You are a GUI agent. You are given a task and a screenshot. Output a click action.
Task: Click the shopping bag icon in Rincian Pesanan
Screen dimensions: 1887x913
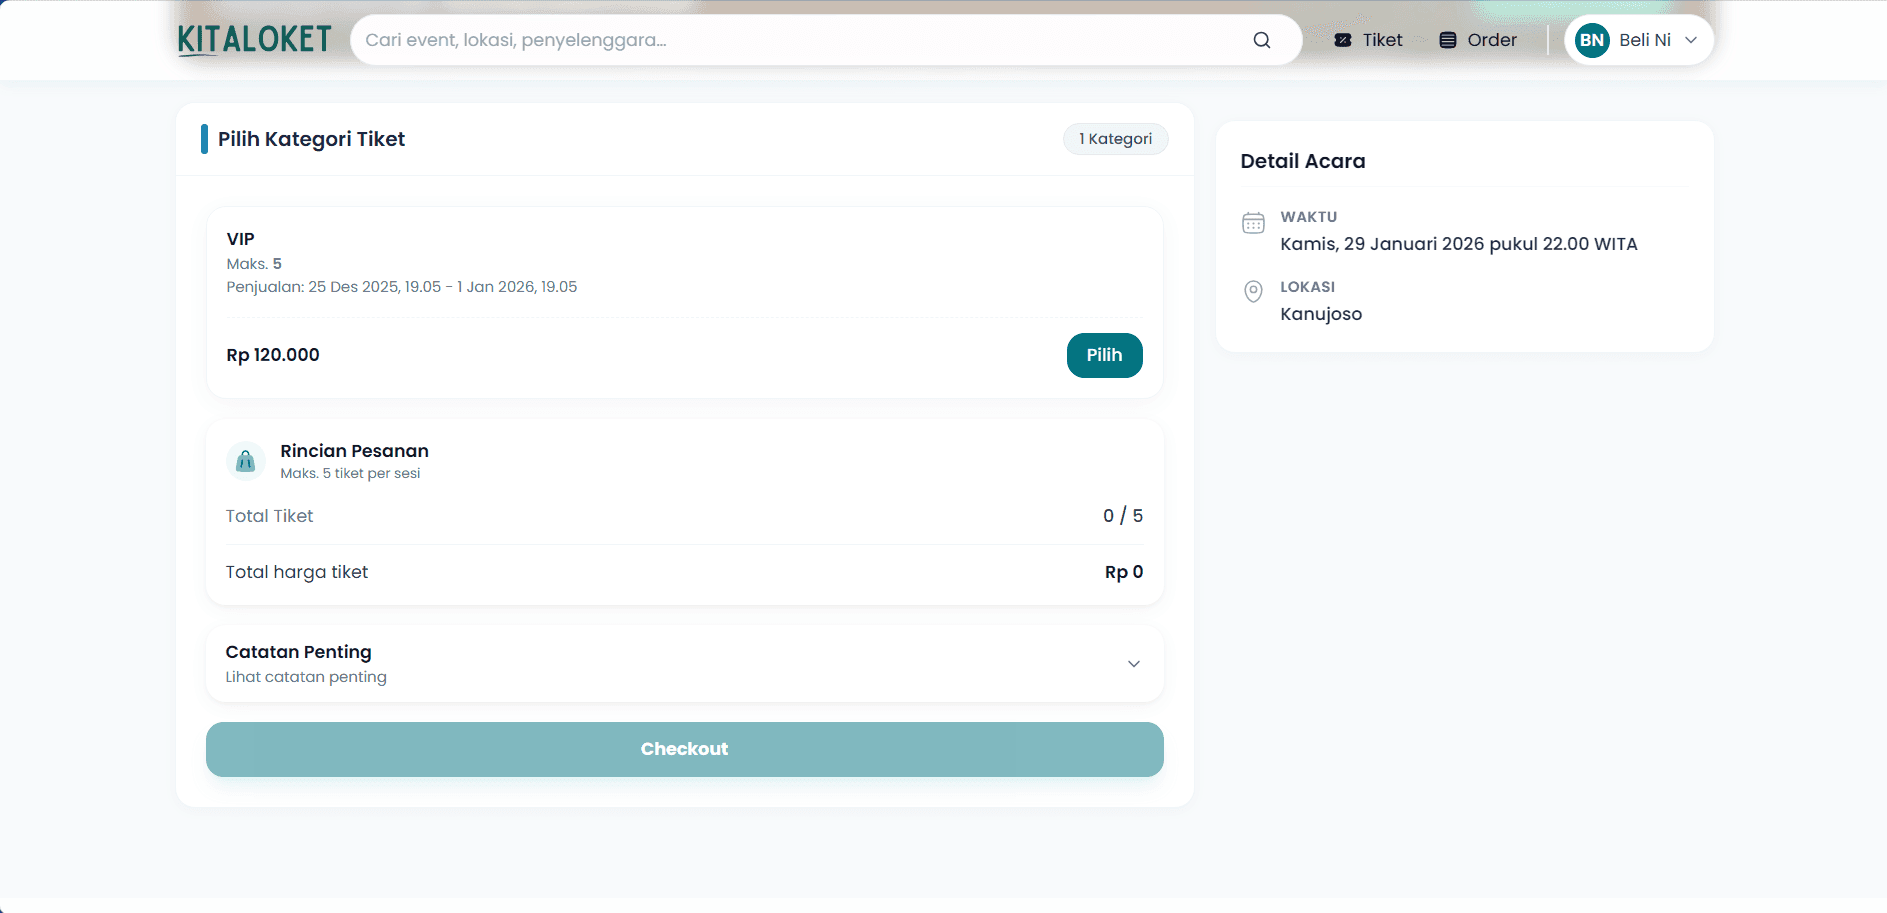(x=246, y=461)
